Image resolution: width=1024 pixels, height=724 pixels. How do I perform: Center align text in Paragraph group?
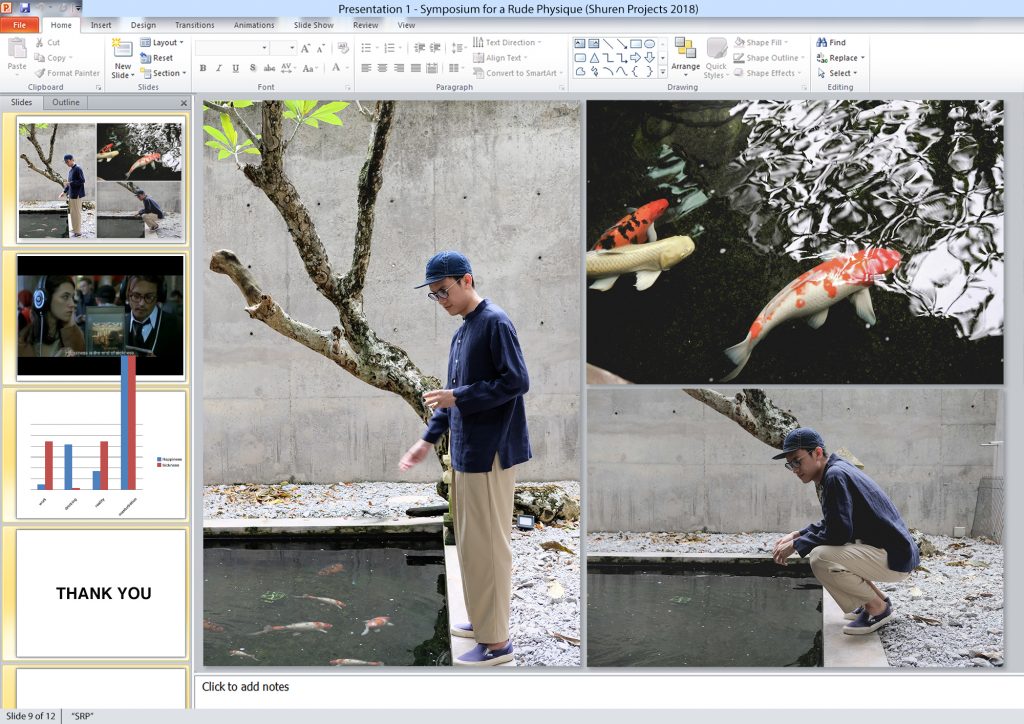pyautogui.click(x=382, y=68)
